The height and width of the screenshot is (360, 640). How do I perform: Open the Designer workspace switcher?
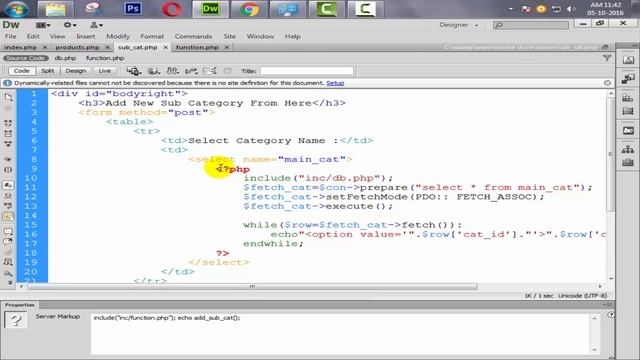458,25
